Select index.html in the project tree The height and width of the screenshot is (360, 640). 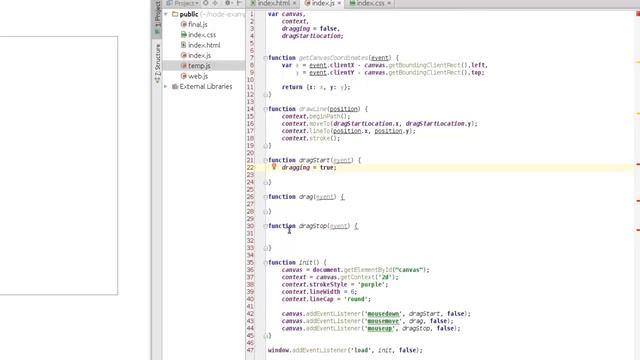click(x=204, y=45)
